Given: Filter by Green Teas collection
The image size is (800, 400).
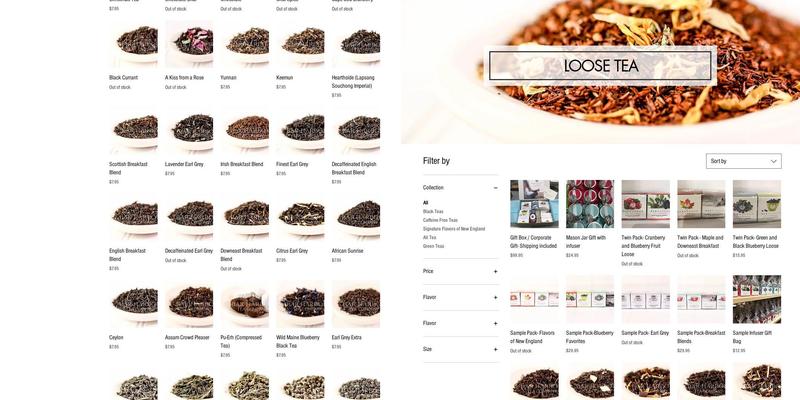Looking at the screenshot, I should point(433,246).
